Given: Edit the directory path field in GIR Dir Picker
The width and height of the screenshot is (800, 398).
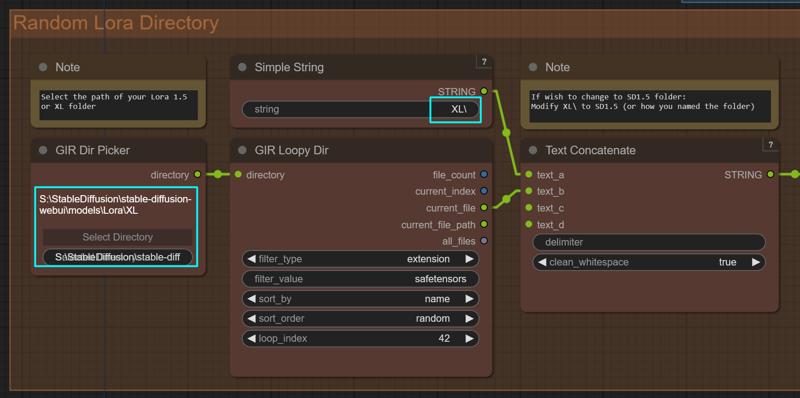Looking at the screenshot, I should click(x=118, y=257).
